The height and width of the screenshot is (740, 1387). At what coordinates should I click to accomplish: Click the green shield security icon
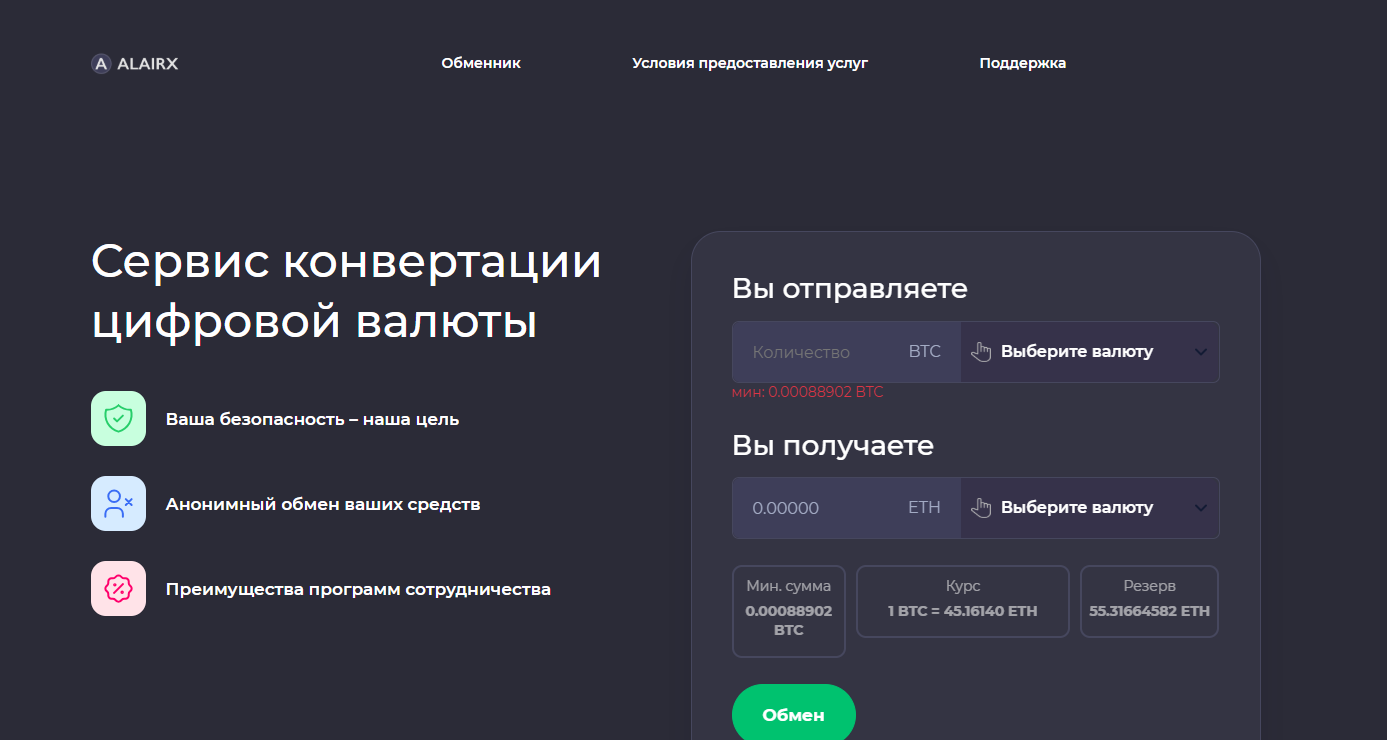pos(118,418)
